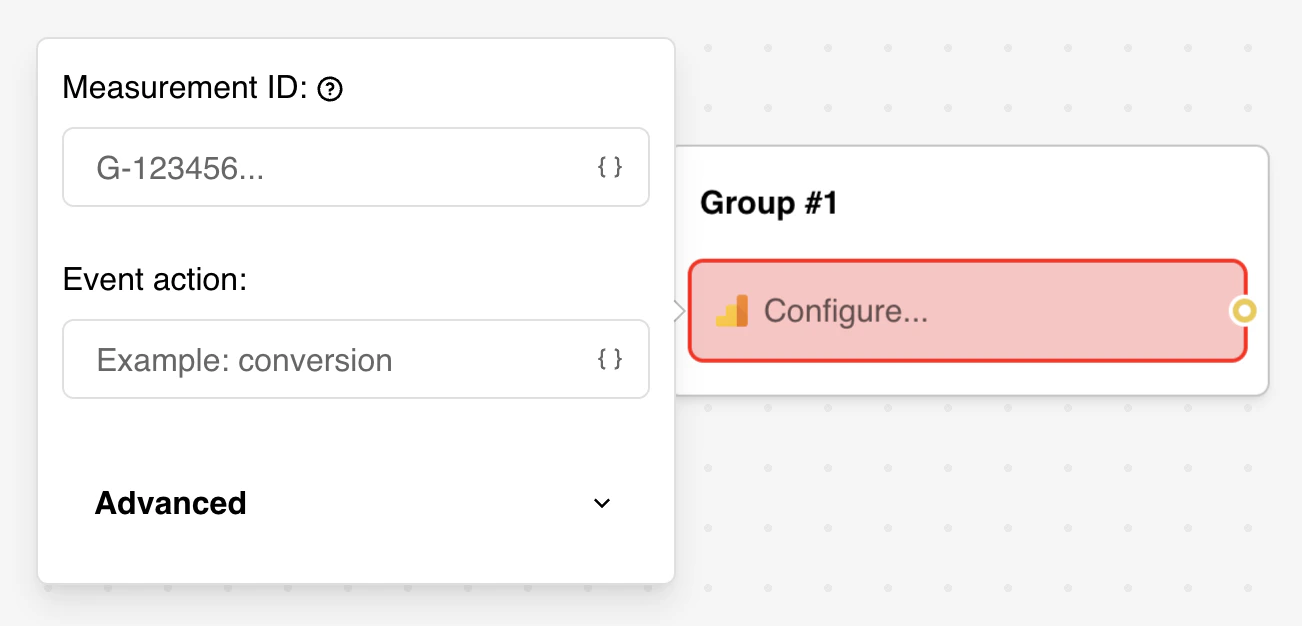Viewport: 1302px width, 626px height.
Task: Collapse the Advanced options panel
Action: (x=601, y=503)
